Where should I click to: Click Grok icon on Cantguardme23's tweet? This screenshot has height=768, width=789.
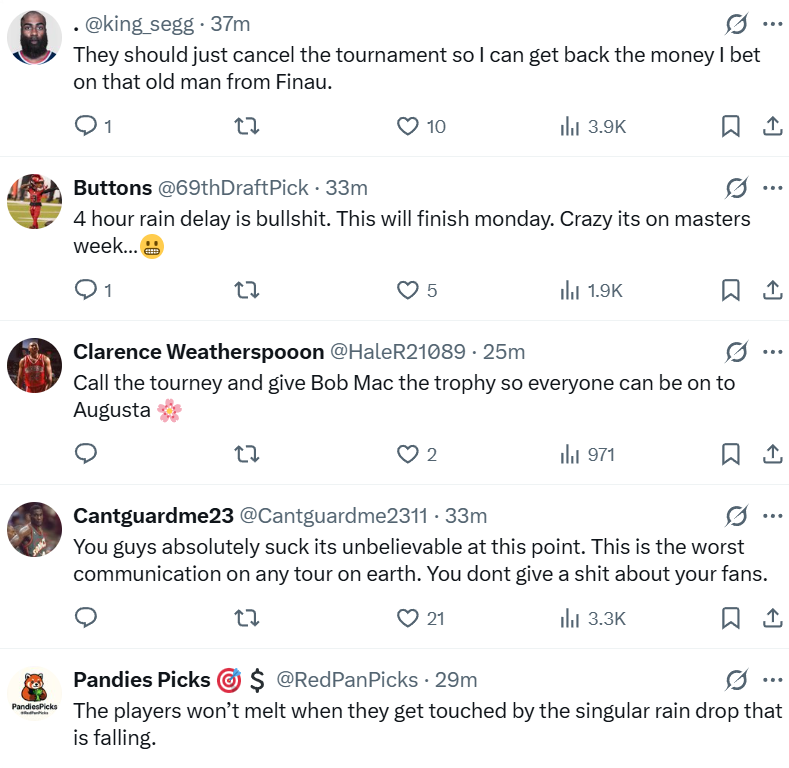pyautogui.click(x=736, y=515)
